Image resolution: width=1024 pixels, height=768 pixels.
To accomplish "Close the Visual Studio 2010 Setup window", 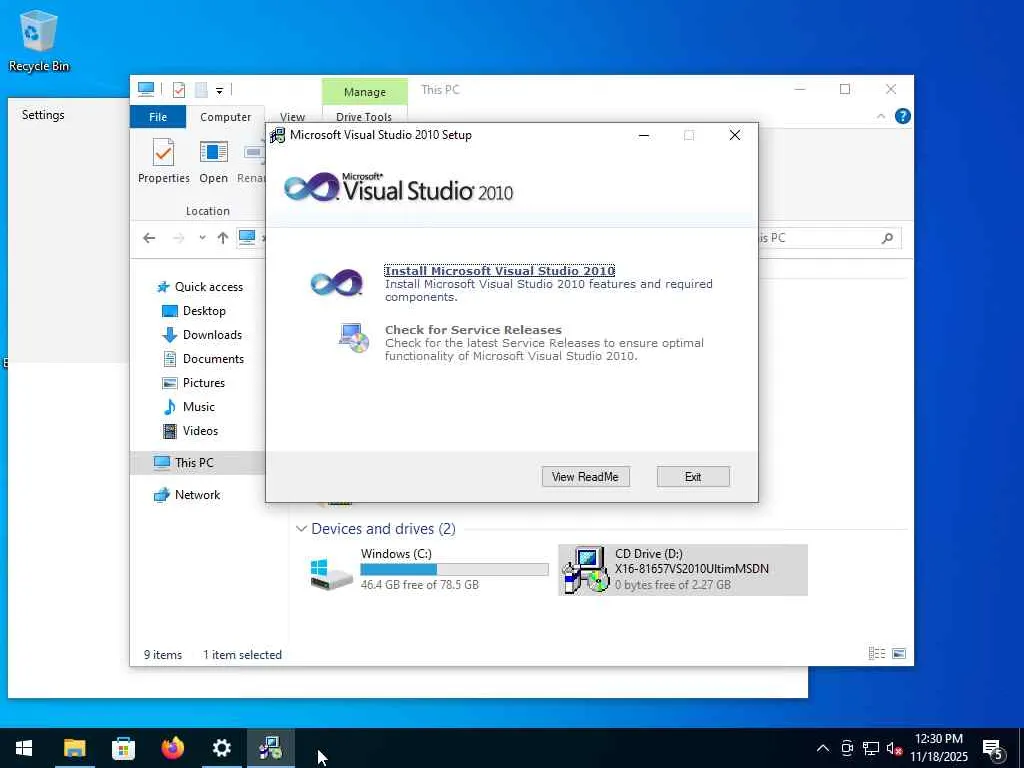I will click(x=735, y=135).
